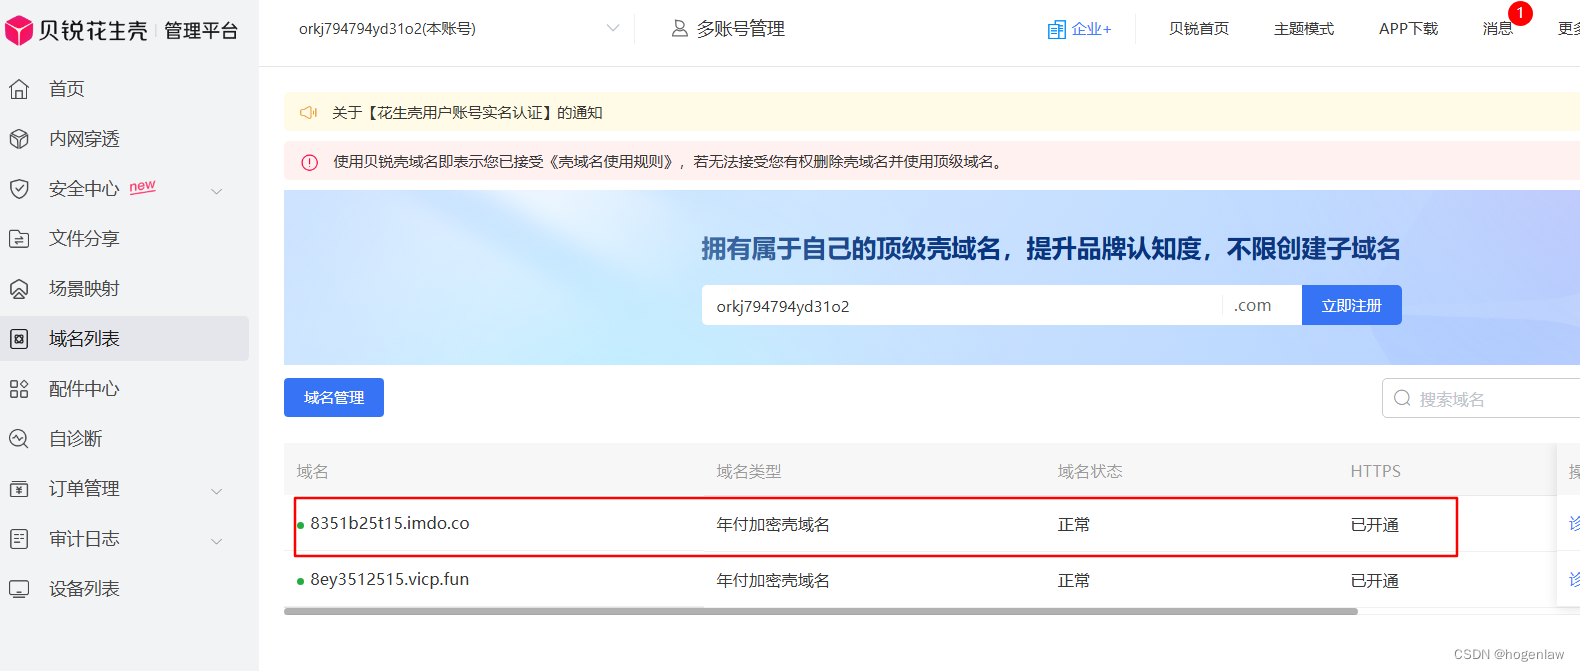Click the speaker icon in notice banner
Image resolution: width=1580 pixels, height=671 pixels.
[309, 113]
